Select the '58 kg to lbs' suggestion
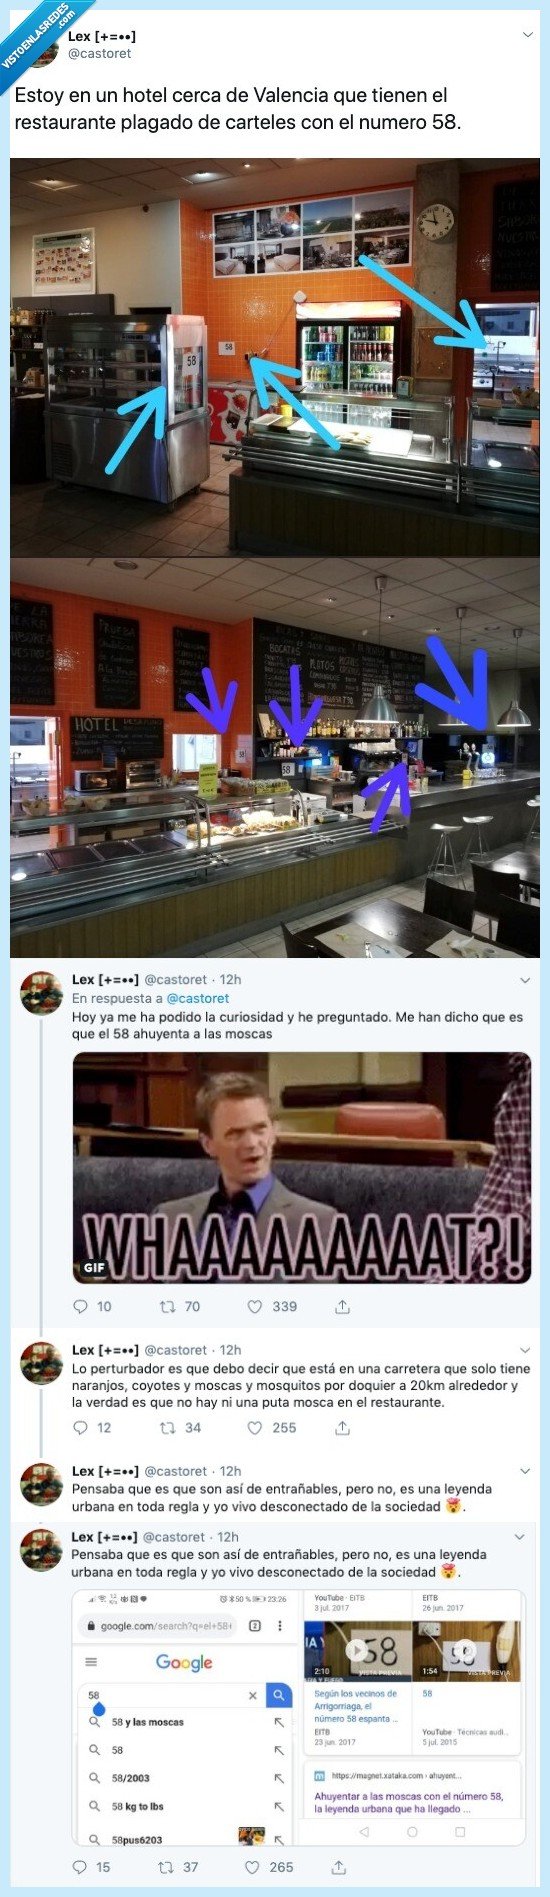The image size is (550, 1897). (137, 1806)
